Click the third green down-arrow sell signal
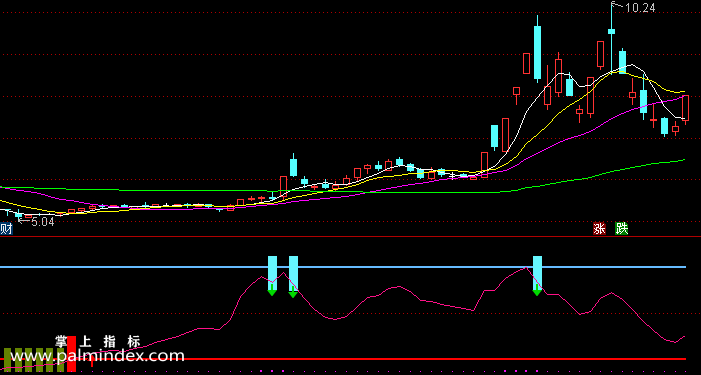Screen dimensions: 701x375 pyautogui.click(x=537, y=292)
